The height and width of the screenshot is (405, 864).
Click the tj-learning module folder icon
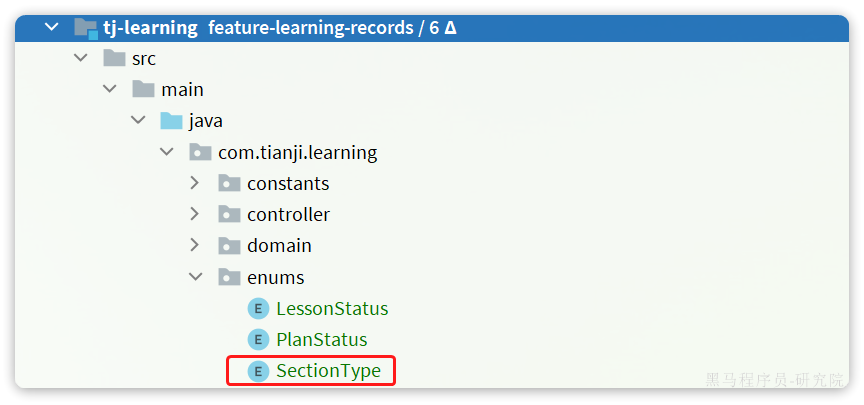[x=86, y=28]
